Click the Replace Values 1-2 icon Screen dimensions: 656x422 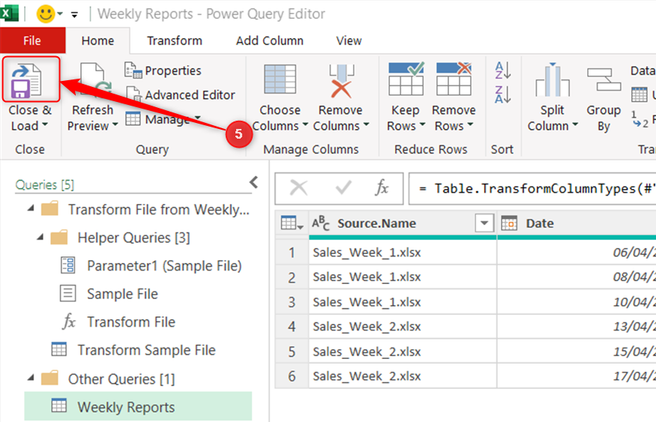(x=639, y=119)
